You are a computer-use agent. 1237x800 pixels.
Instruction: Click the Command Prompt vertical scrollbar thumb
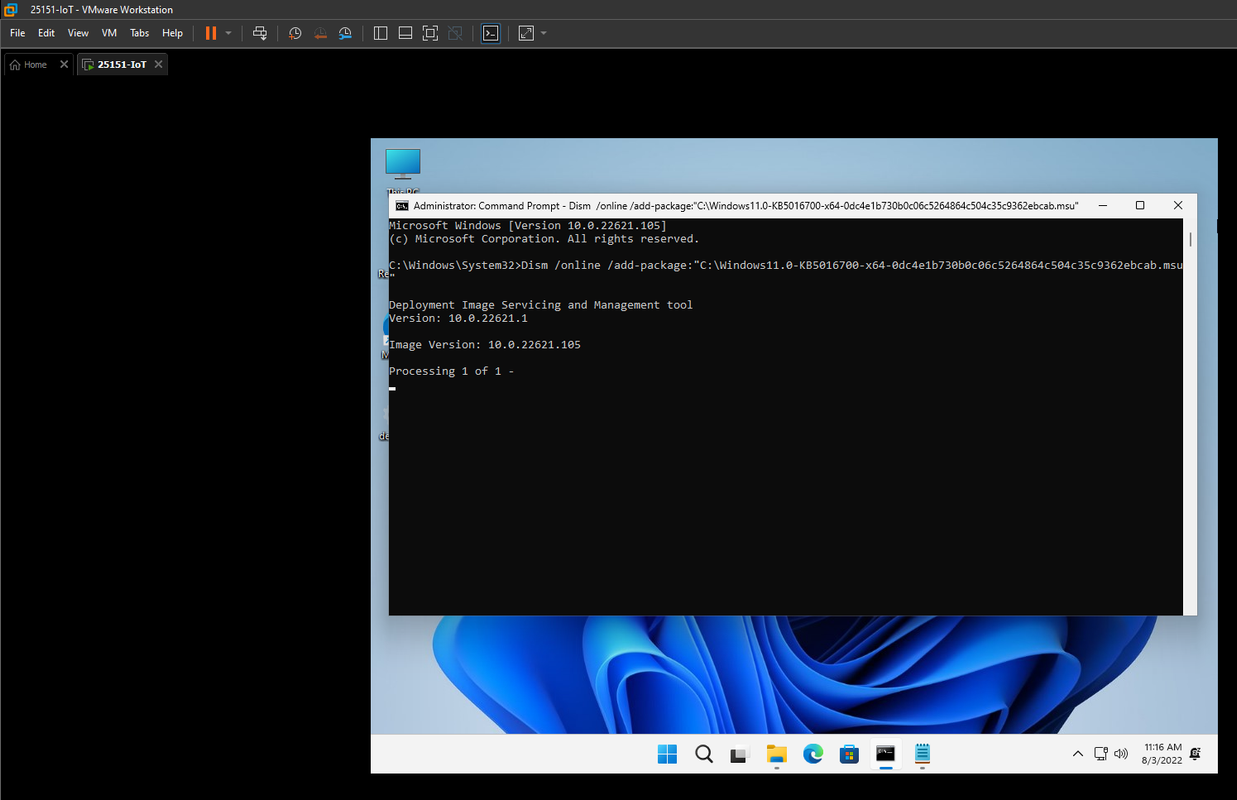[x=1190, y=239]
